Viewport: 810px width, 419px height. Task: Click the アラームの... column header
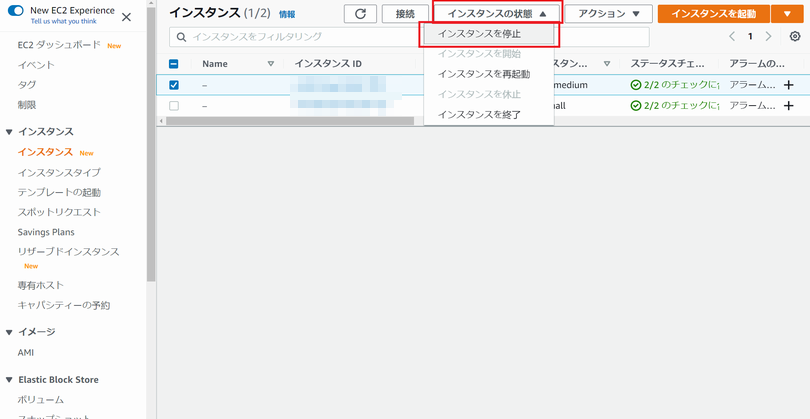pyautogui.click(x=757, y=64)
